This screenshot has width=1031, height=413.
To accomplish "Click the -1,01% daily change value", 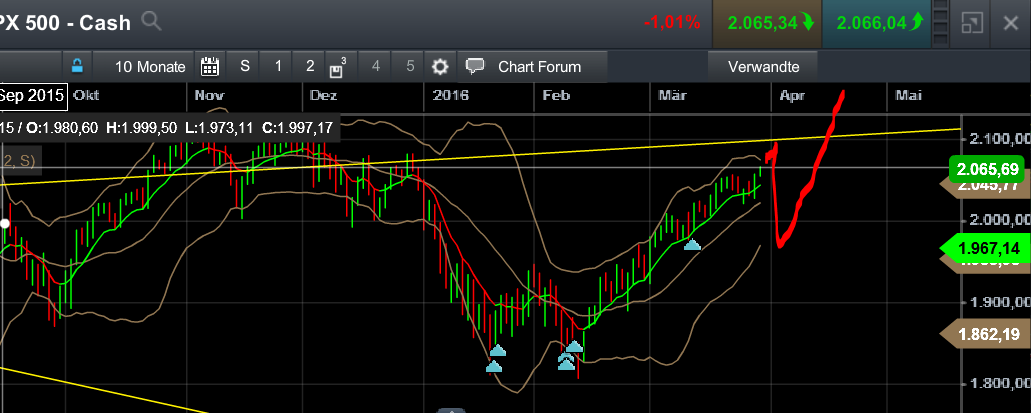I will pyautogui.click(x=671, y=23).
